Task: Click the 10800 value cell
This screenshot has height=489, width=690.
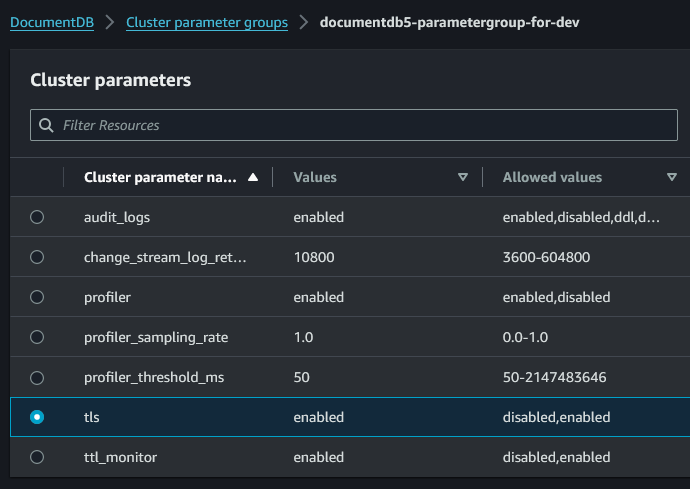Action: point(314,257)
